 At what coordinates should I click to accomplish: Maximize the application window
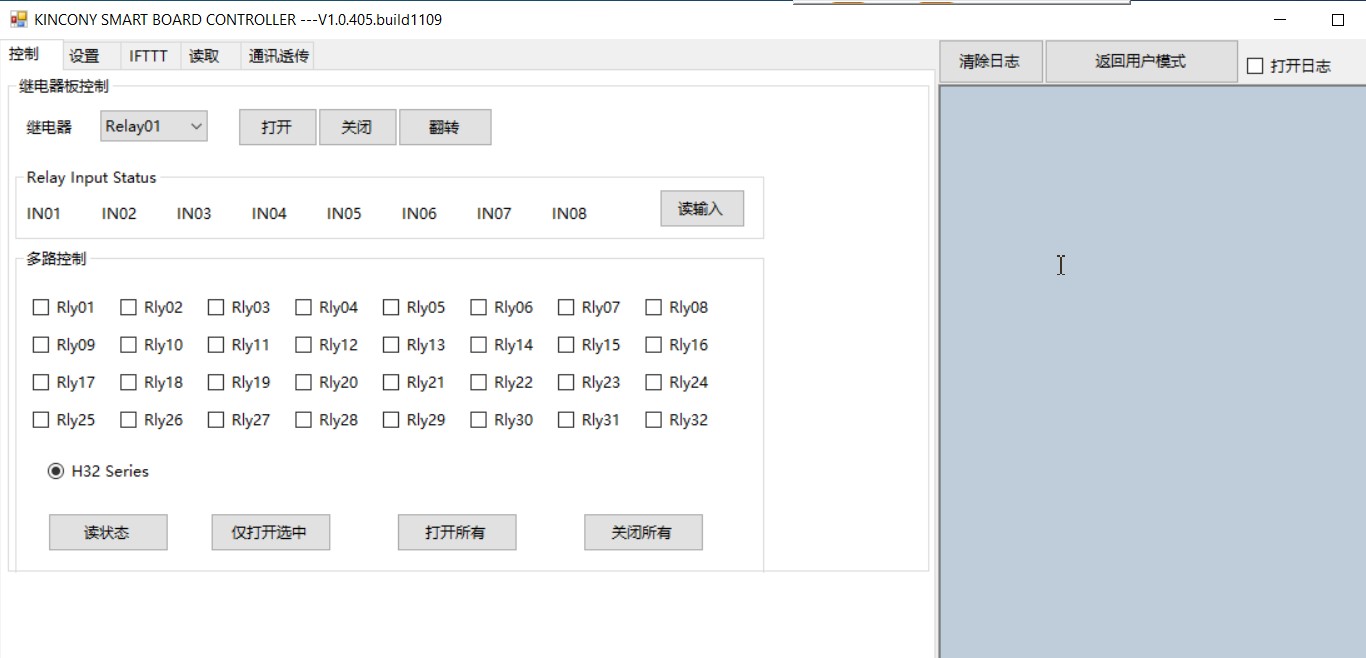[1337, 20]
